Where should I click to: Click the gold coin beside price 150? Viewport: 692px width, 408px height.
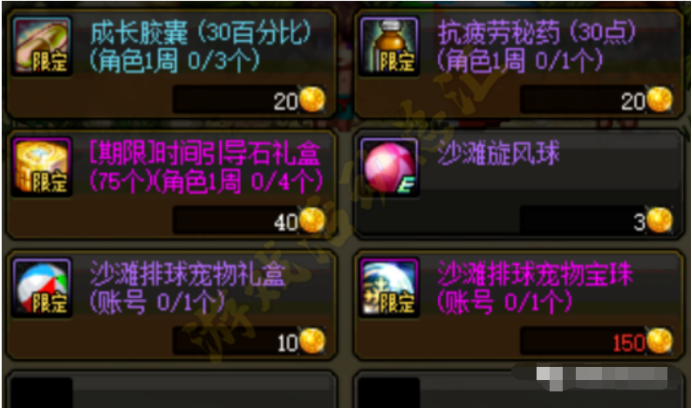[x=660, y=340]
